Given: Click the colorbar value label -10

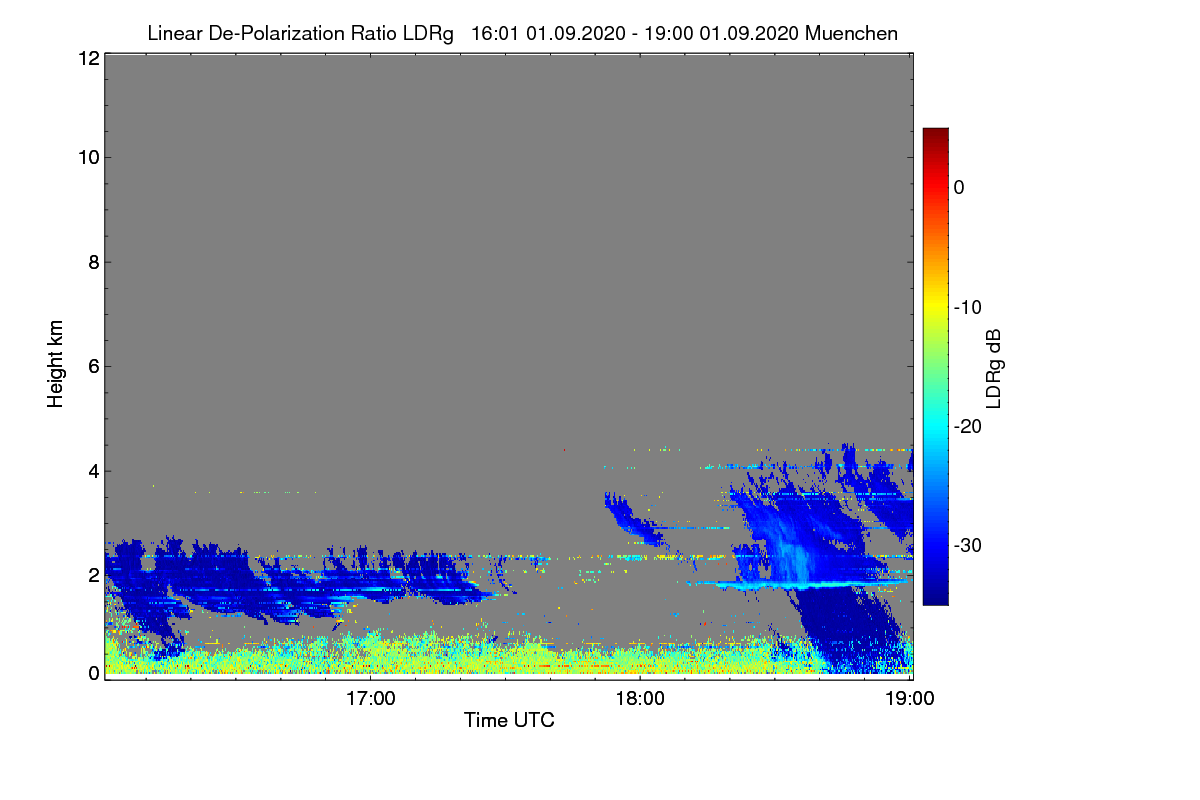Looking at the screenshot, I should (967, 307).
